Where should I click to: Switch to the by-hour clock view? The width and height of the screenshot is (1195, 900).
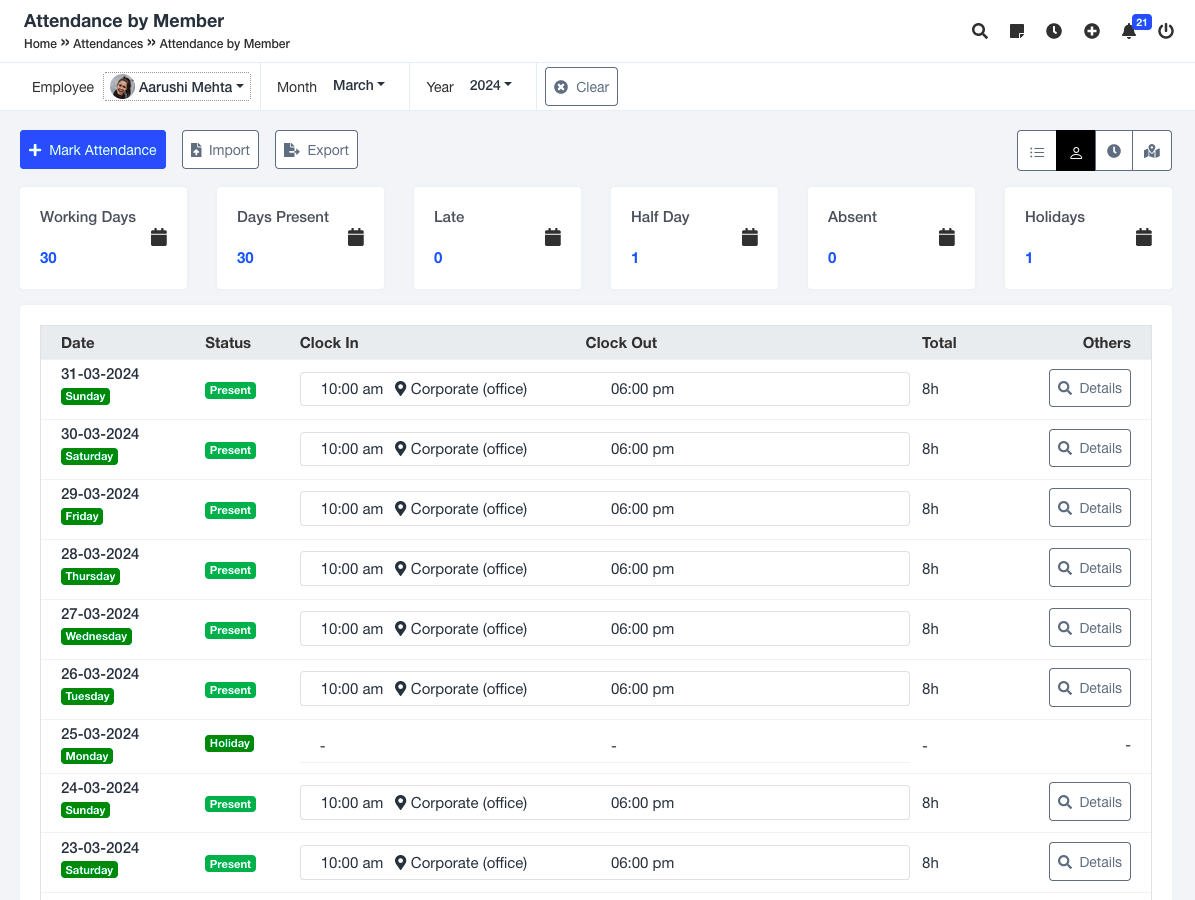tap(1114, 151)
